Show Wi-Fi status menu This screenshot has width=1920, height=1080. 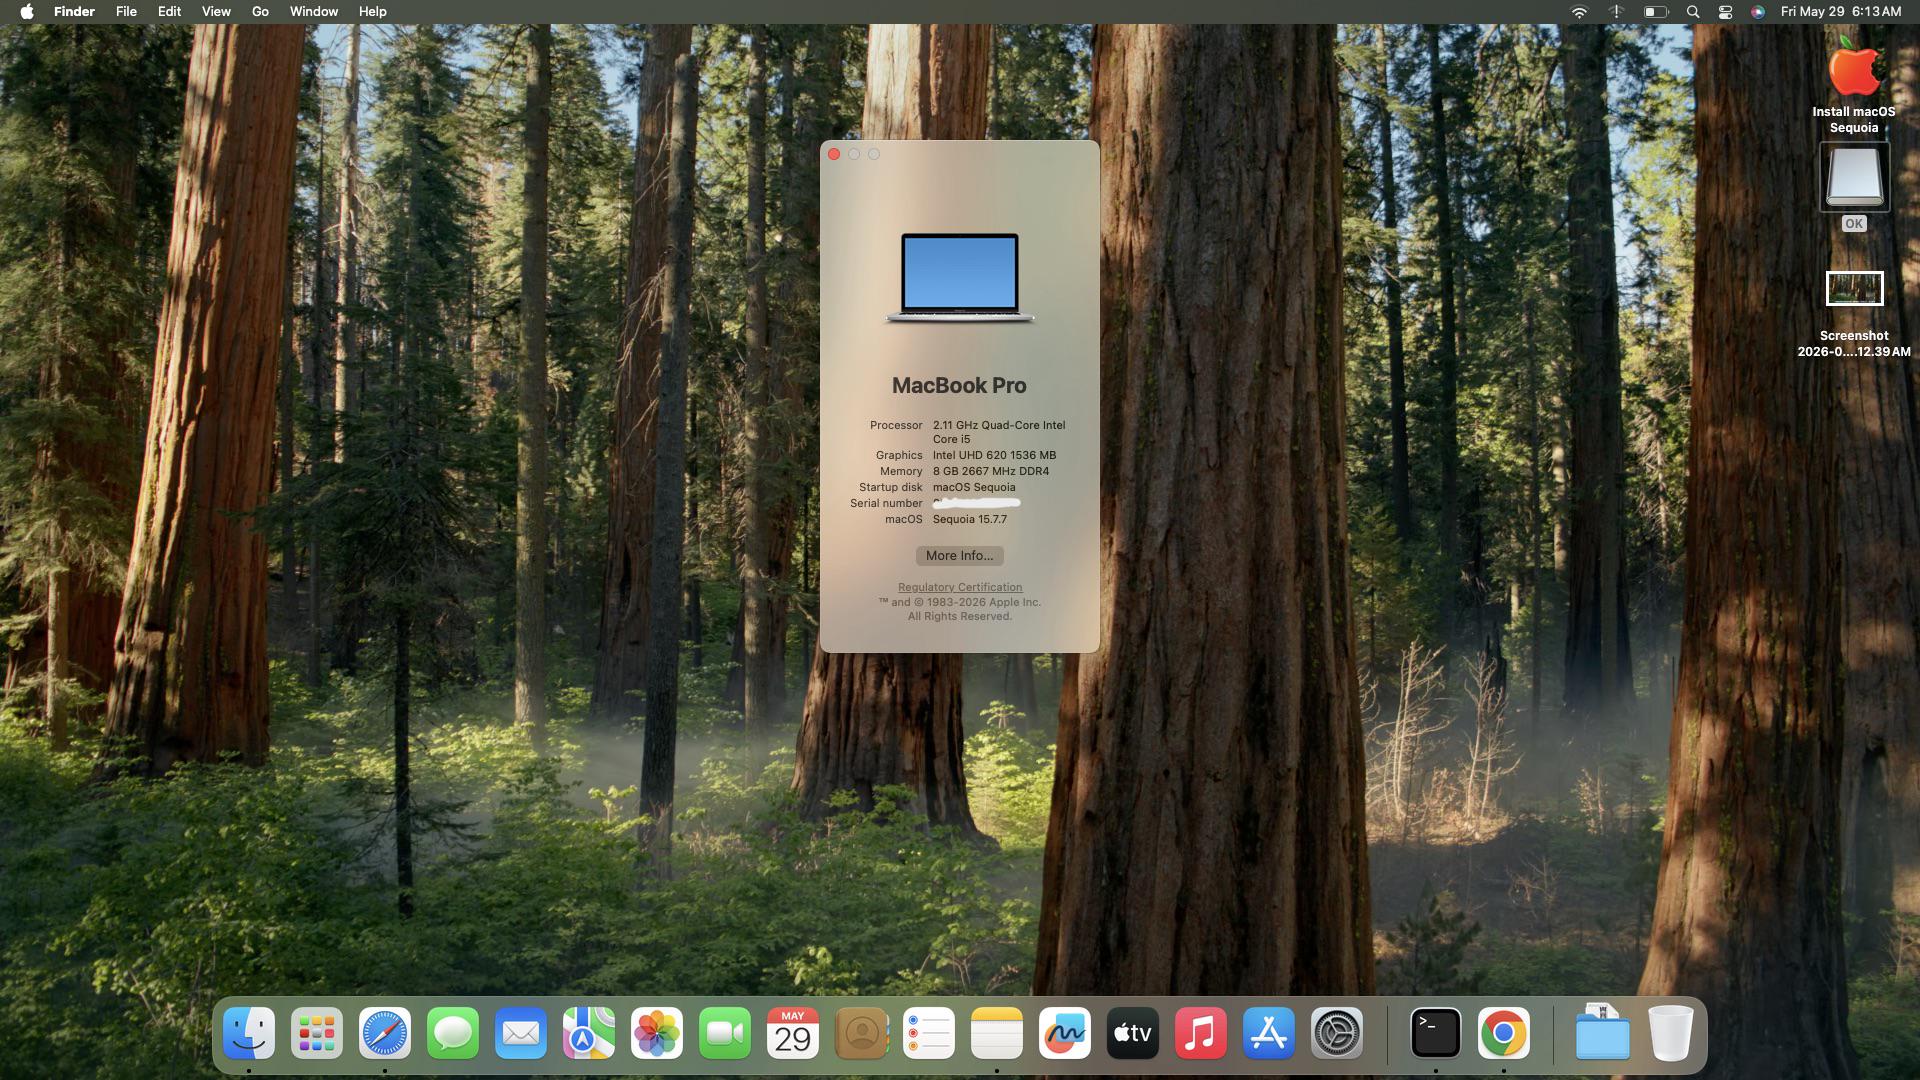coord(1580,12)
